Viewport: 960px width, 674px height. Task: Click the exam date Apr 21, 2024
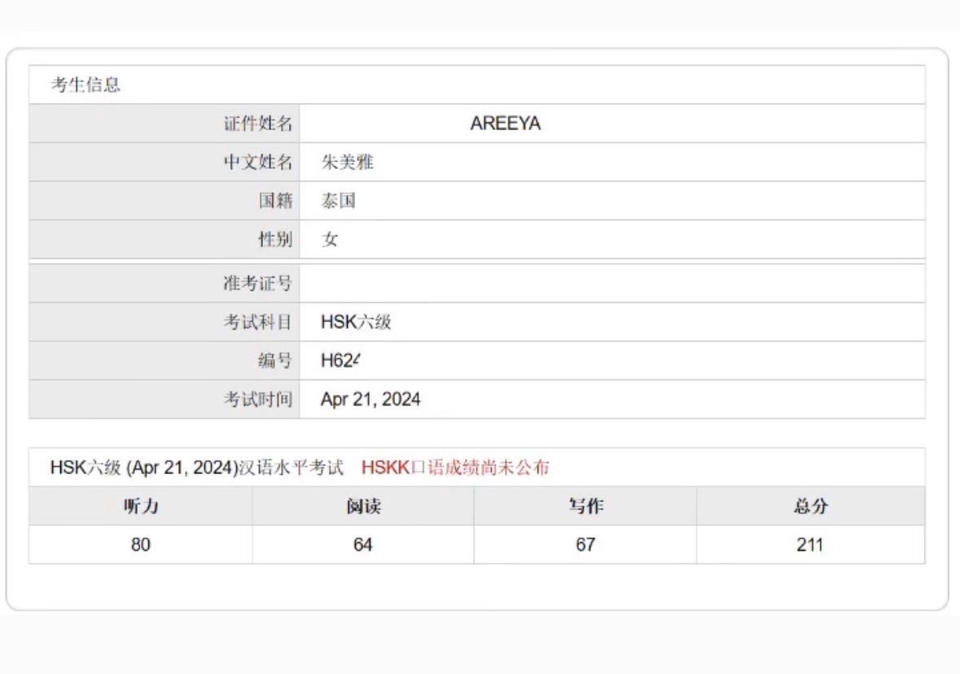370,399
